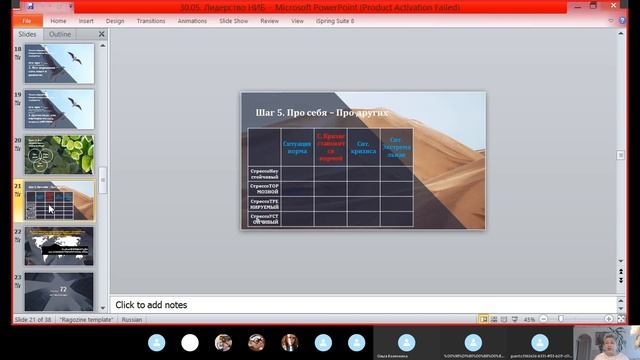The height and width of the screenshot is (360, 640).
Task: Click animation star icon beside slide 22
Action: point(18,240)
